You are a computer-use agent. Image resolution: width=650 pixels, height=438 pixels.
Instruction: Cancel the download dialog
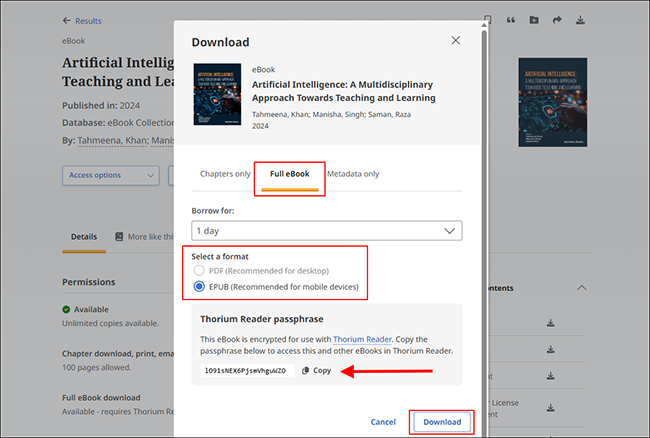click(x=383, y=422)
